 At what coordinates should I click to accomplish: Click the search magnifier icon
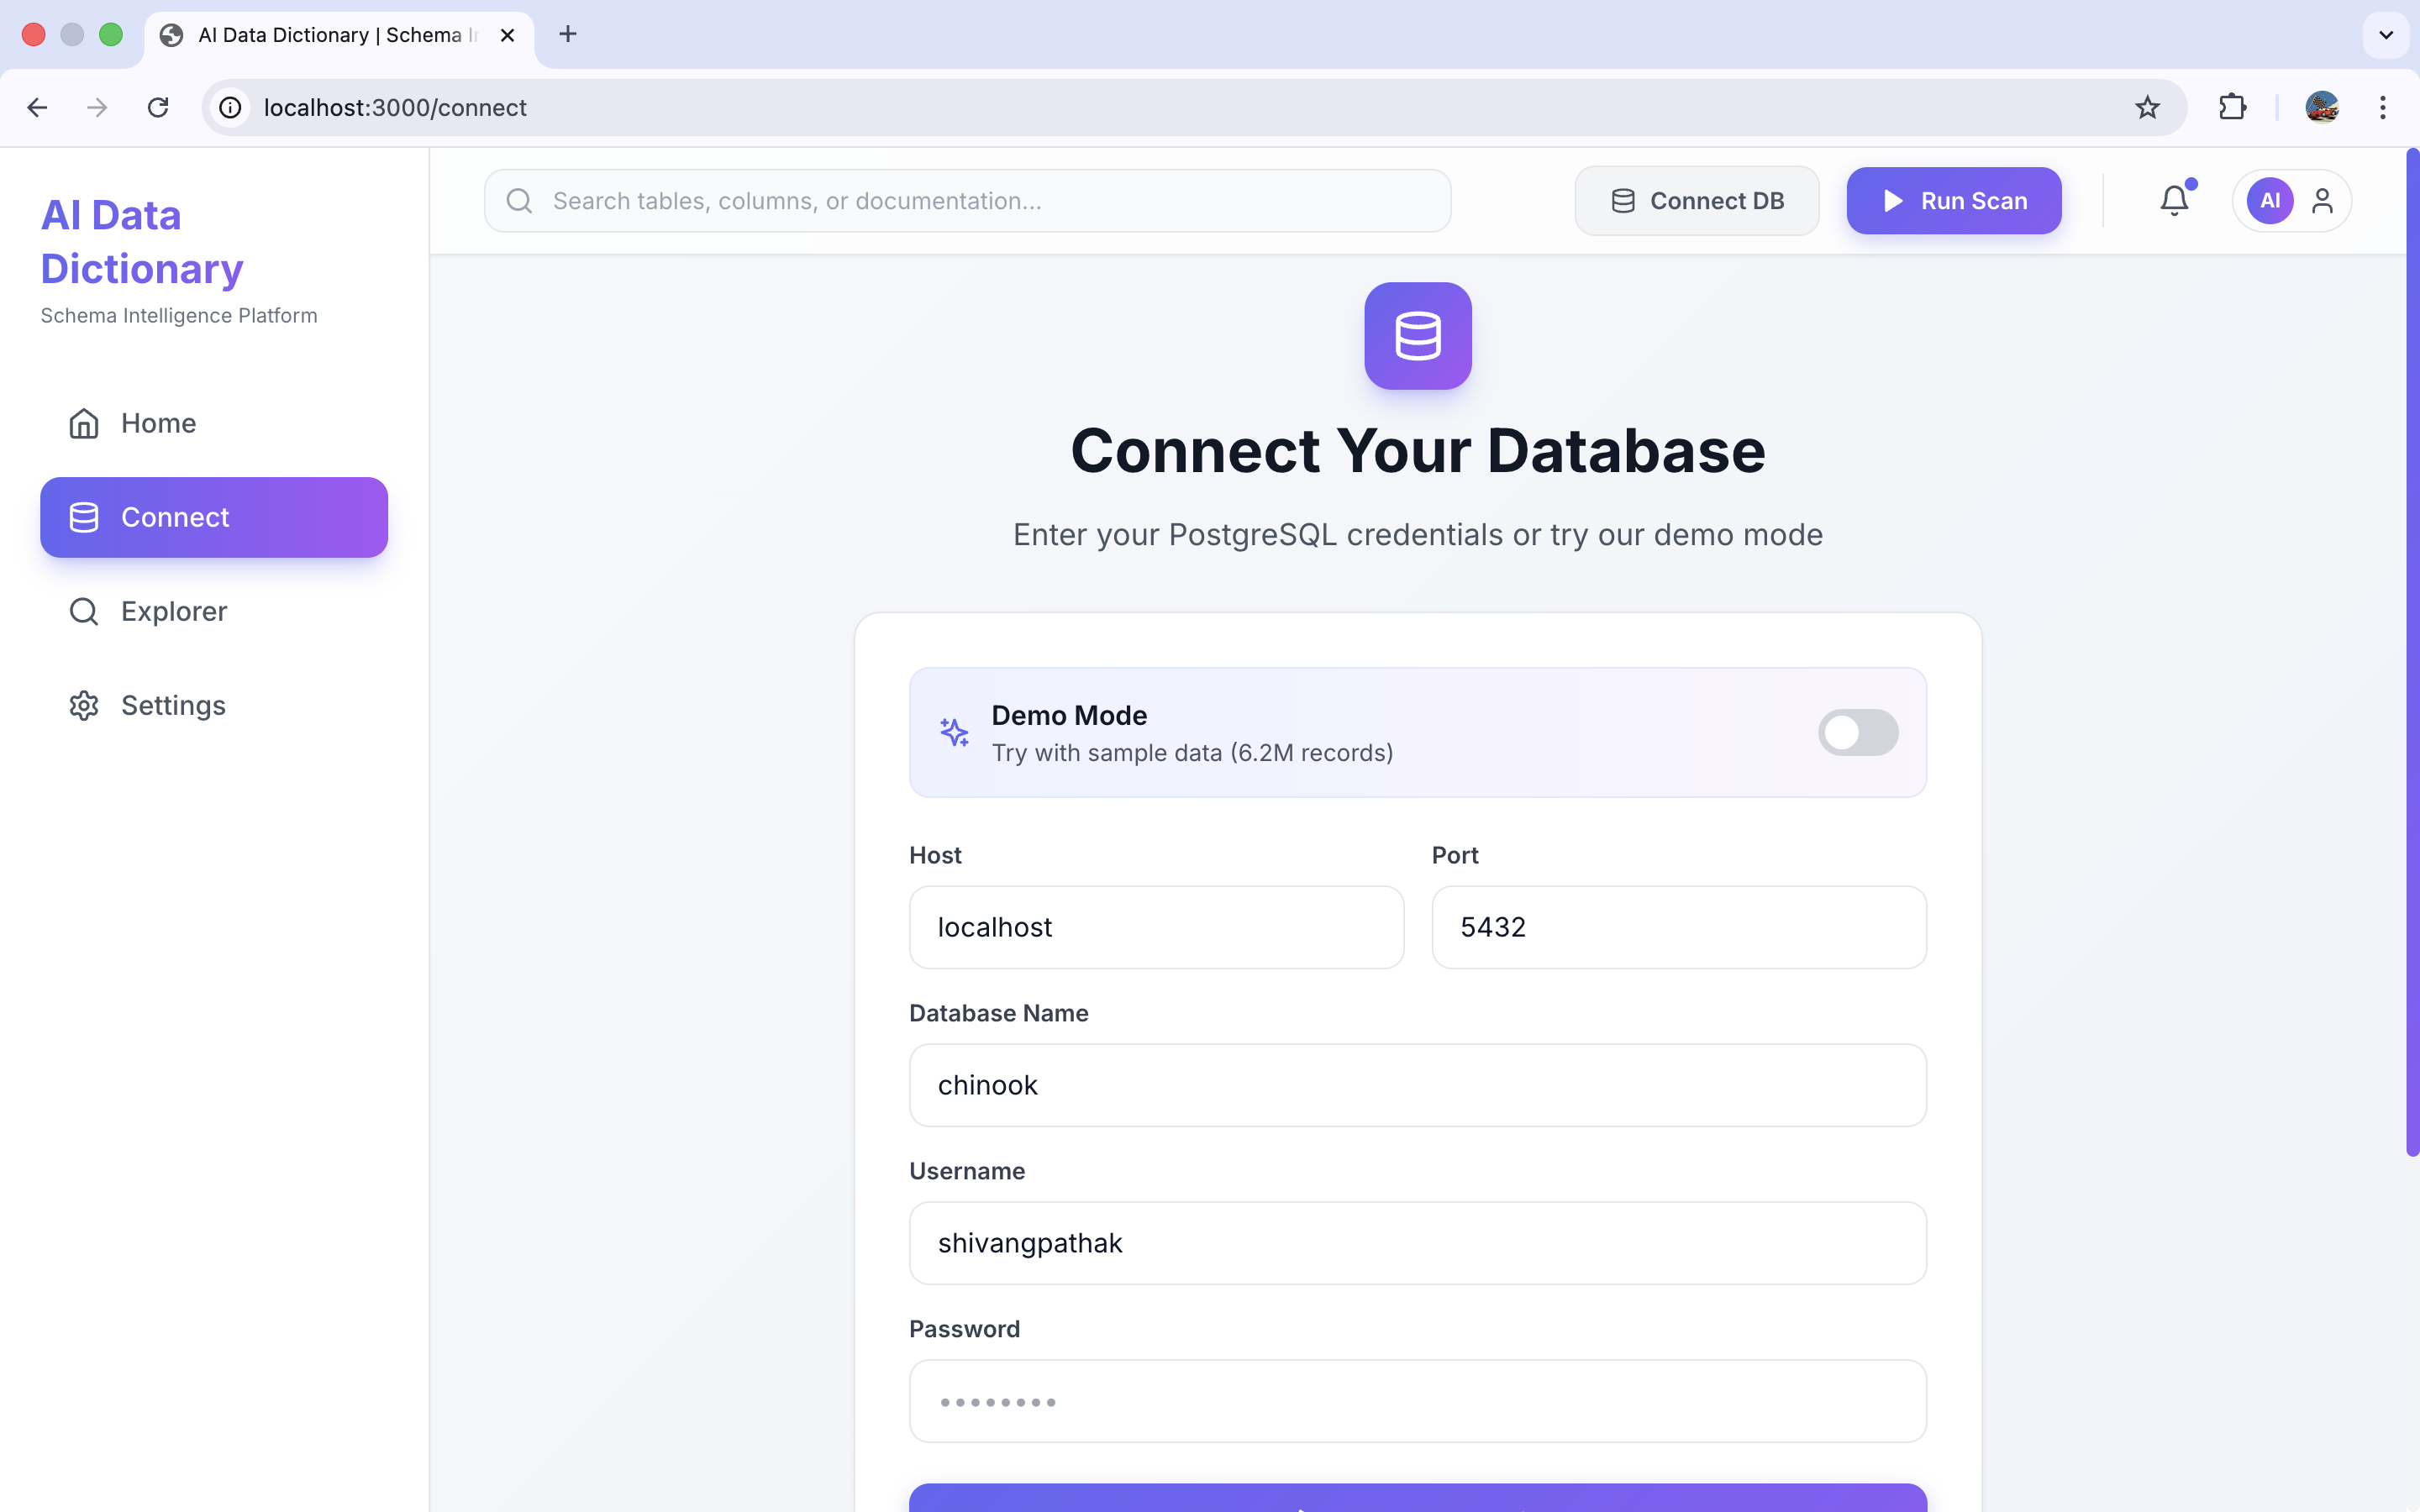coord(520,200)
